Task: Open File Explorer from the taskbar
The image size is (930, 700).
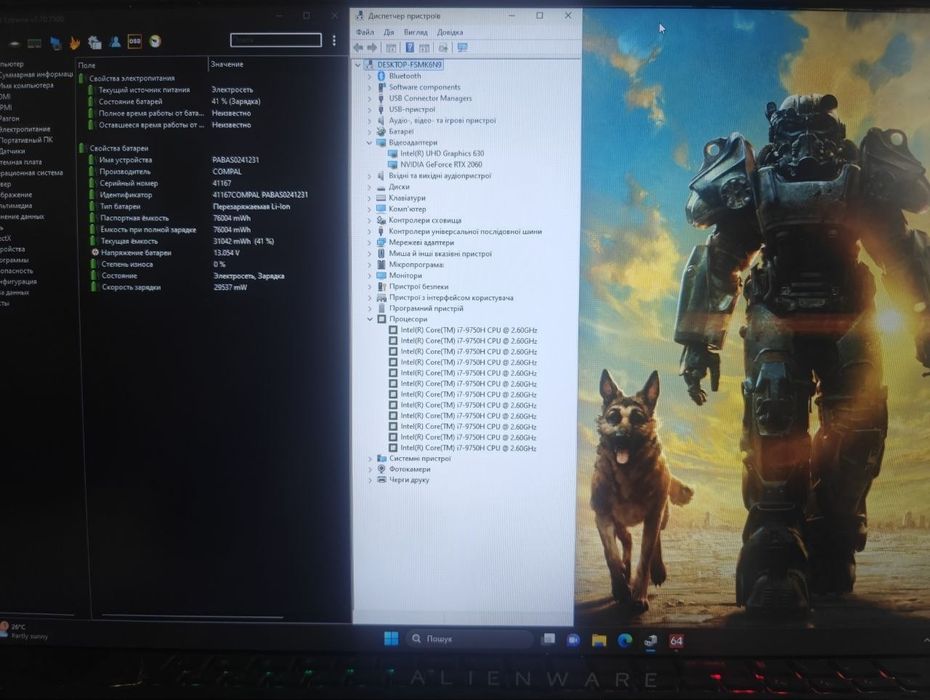Action: pos(599,640)
